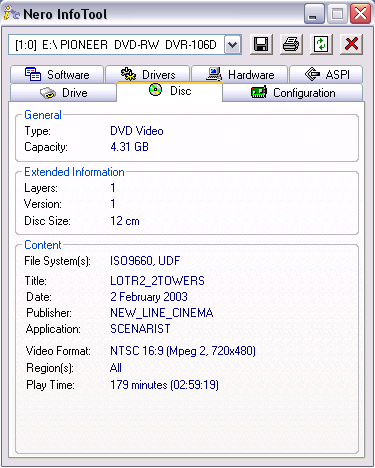Minimize the Nero InfoTool window
The width and height of the screenshot is (375, 468).
(314, 14)
